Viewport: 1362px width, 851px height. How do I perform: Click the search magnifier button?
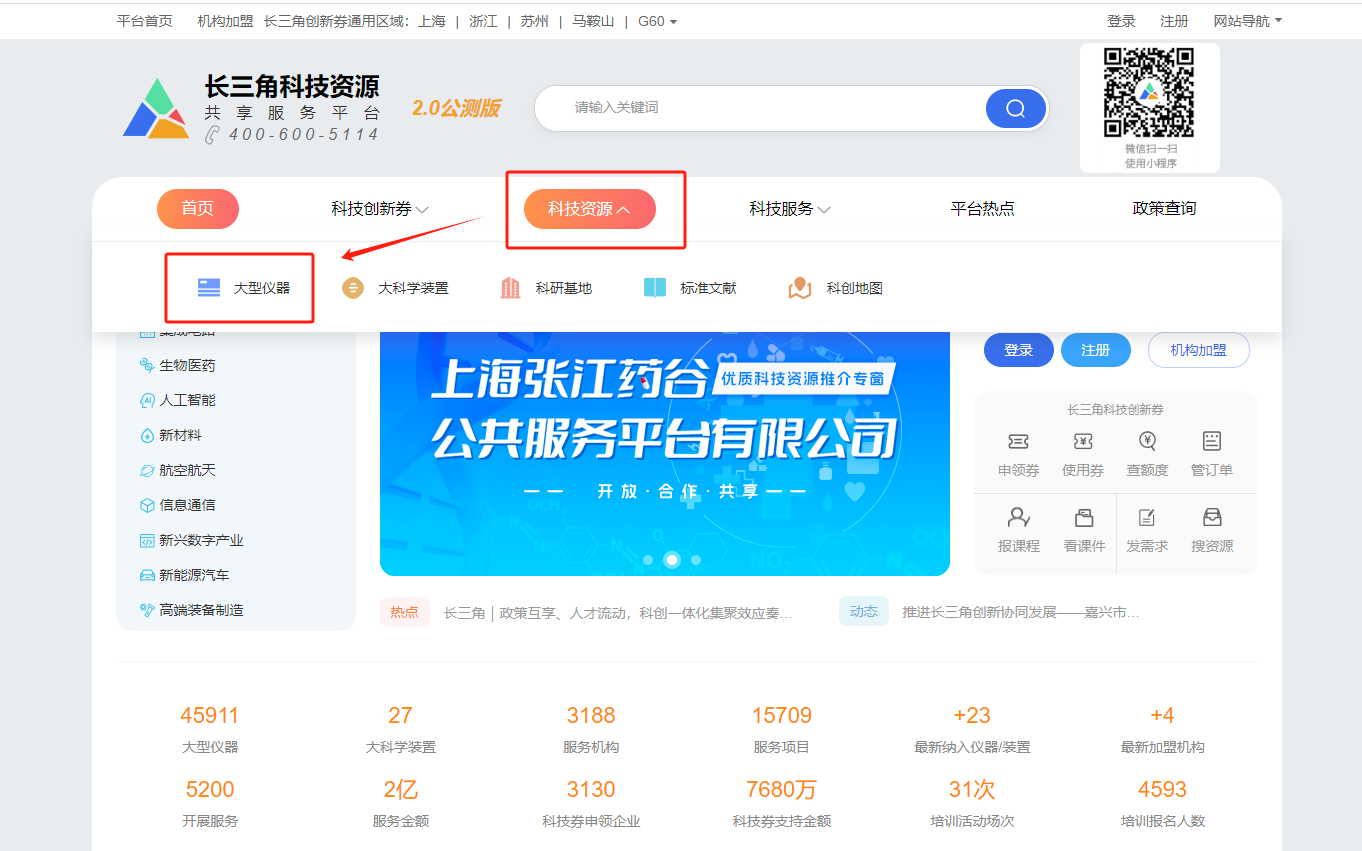pos(1015,108)
